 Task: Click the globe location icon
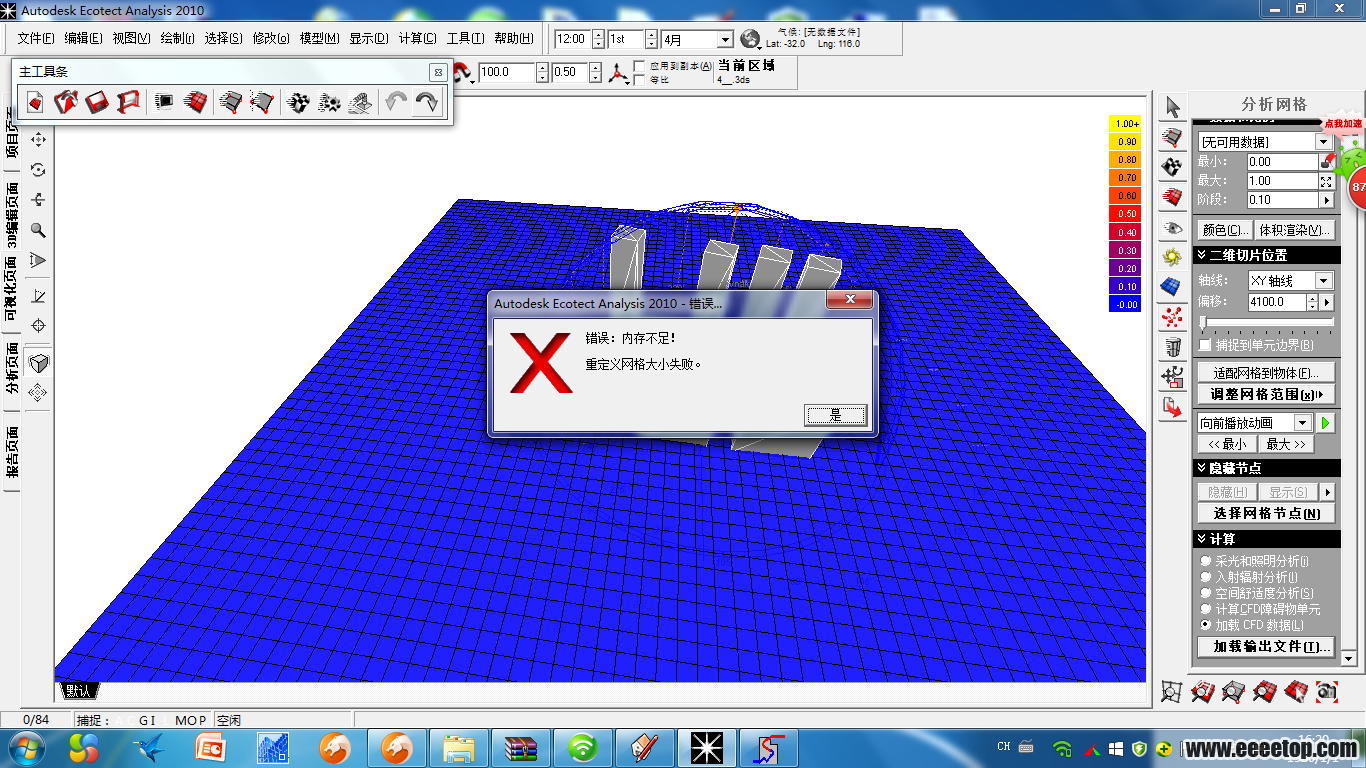click(750, 39)
